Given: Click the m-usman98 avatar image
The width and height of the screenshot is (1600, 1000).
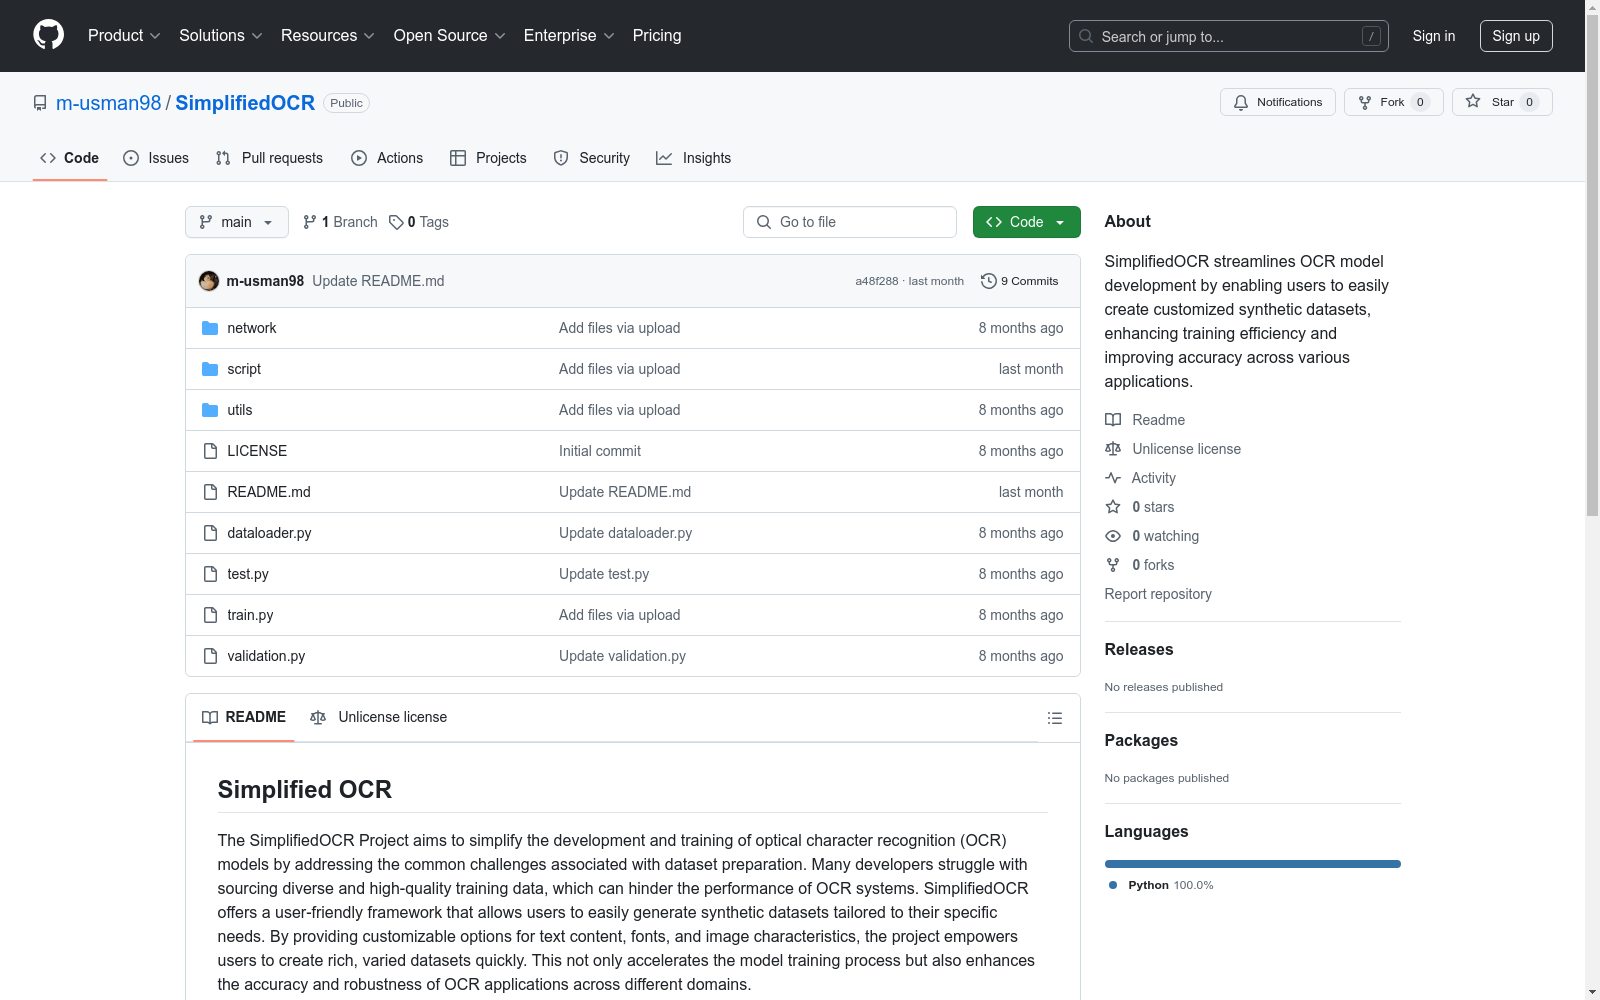Looking at the screenshot, I should 209,281.
